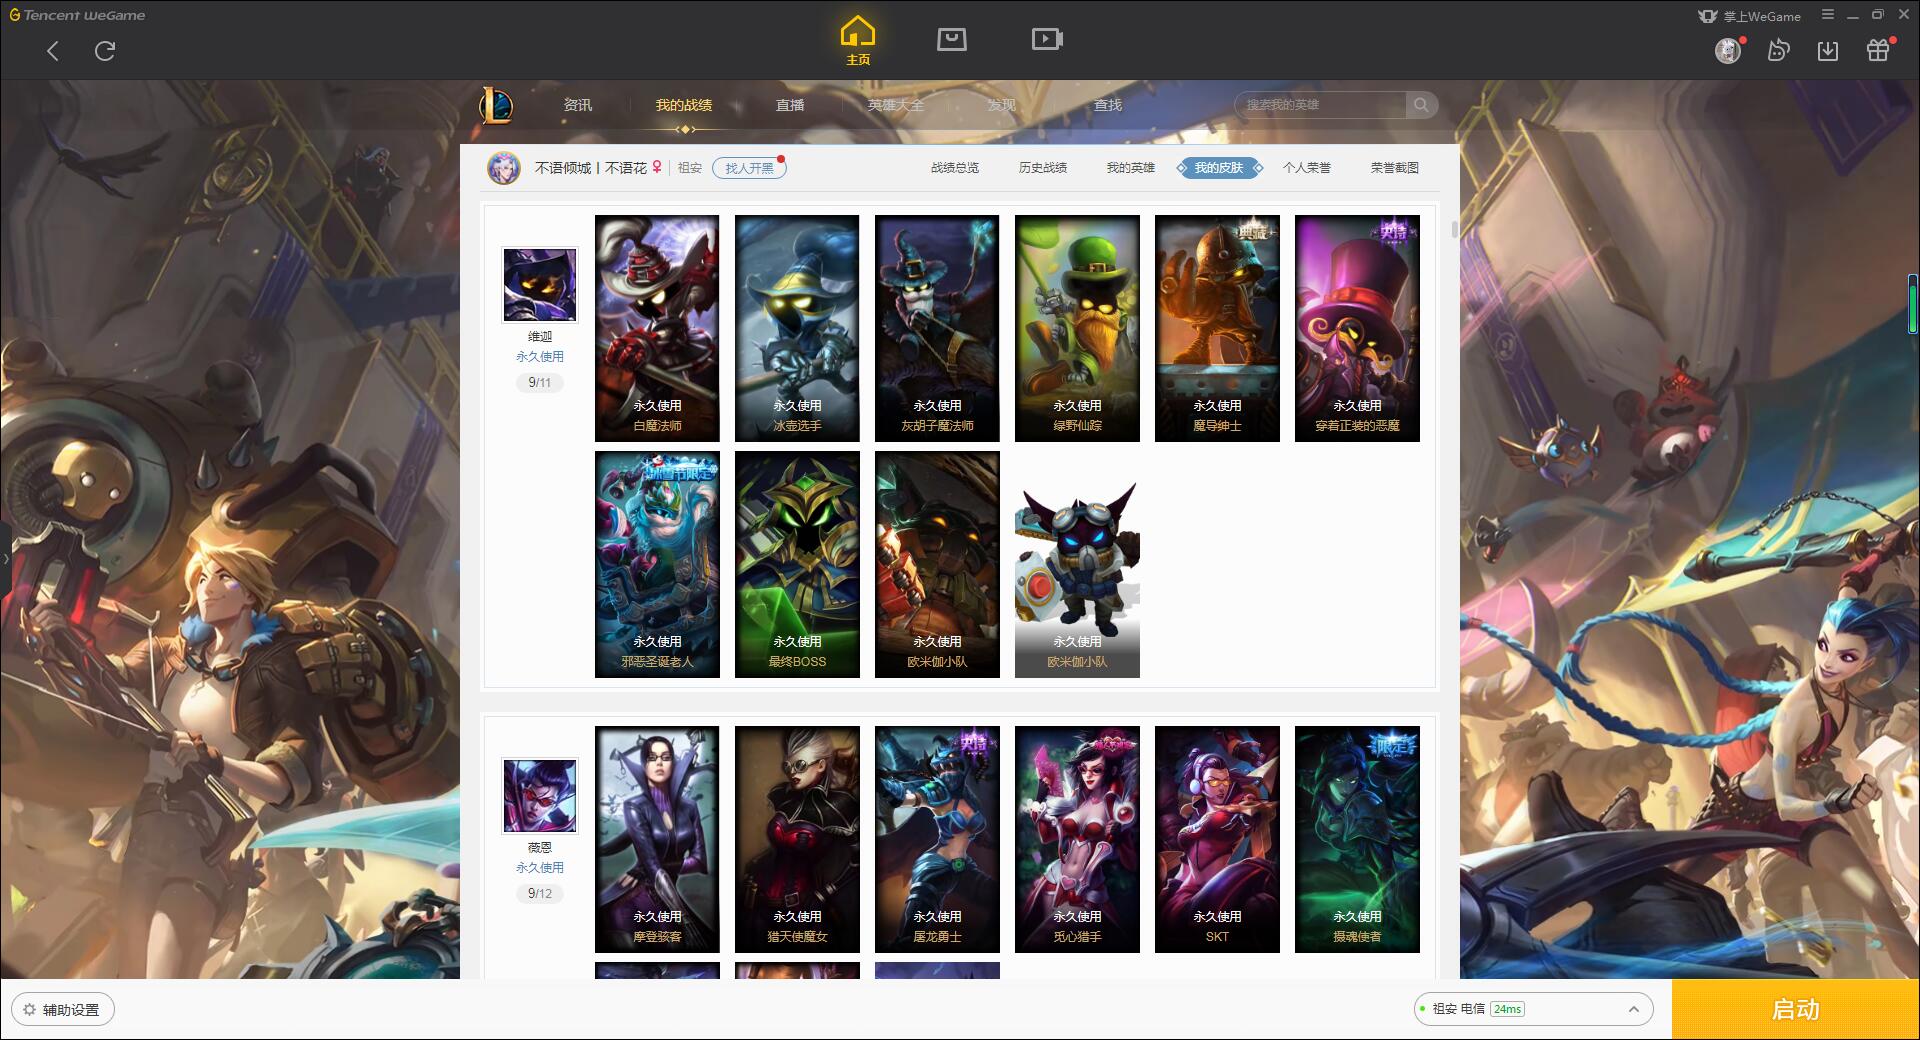Open the 我的皮肤 sub-tab

coord(1219,168)
